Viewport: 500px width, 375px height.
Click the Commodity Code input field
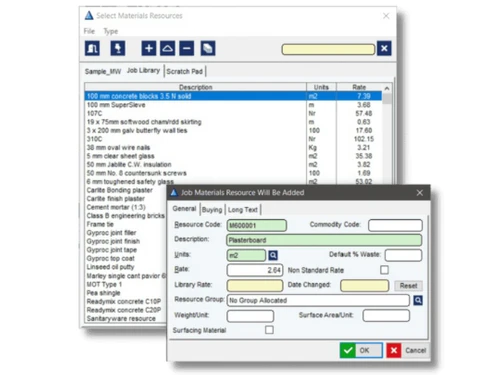point(395,225)
